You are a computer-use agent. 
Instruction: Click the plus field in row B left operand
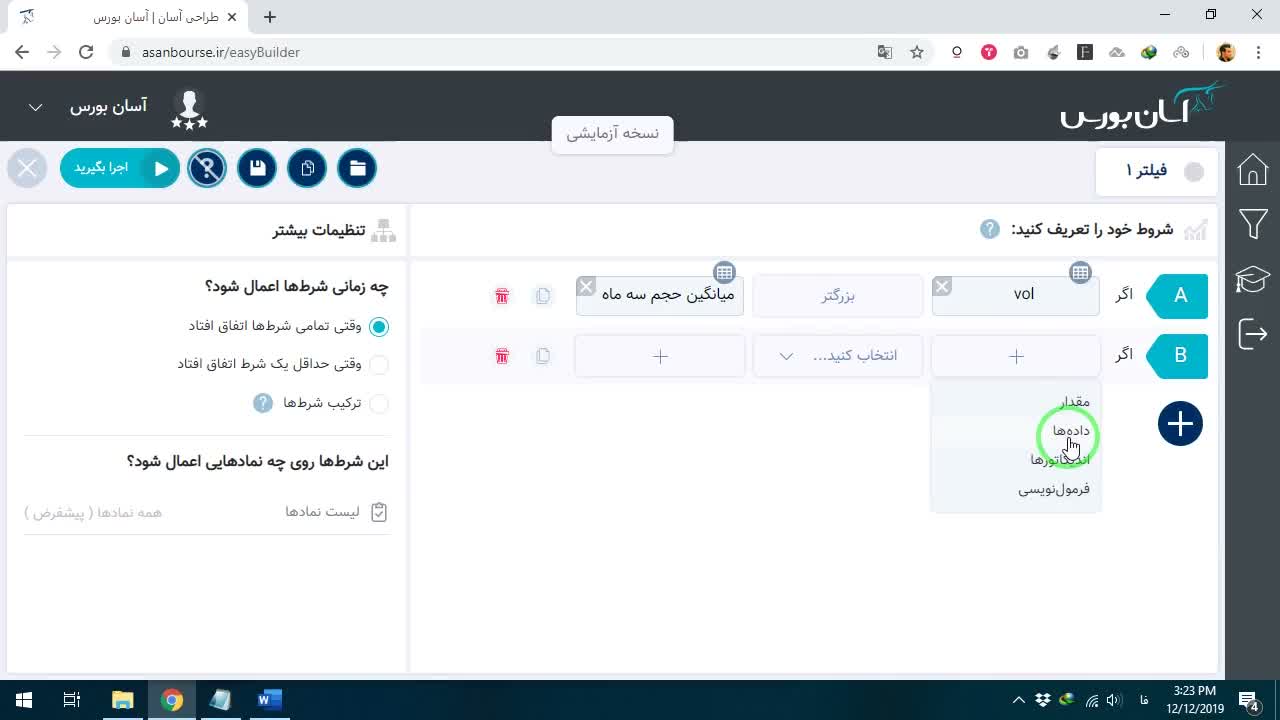pos(1016,356)
